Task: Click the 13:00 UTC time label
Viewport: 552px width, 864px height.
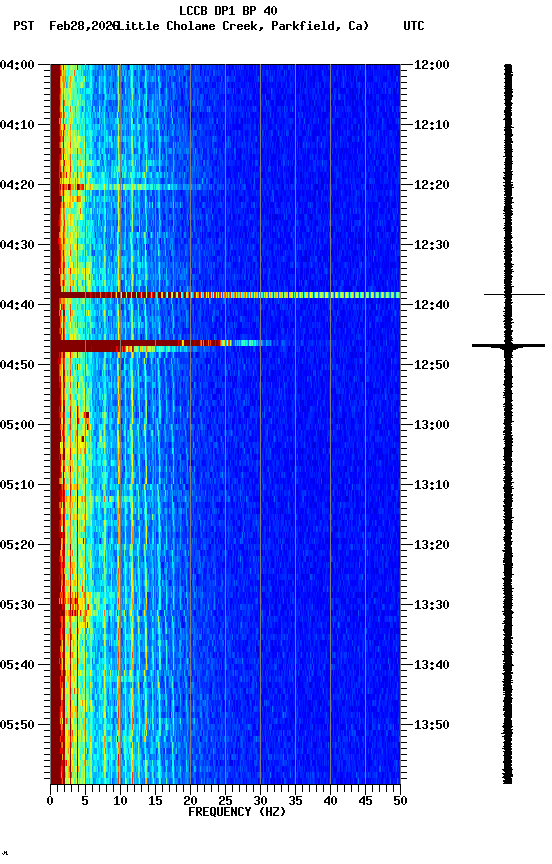Action: pos(432,425)
